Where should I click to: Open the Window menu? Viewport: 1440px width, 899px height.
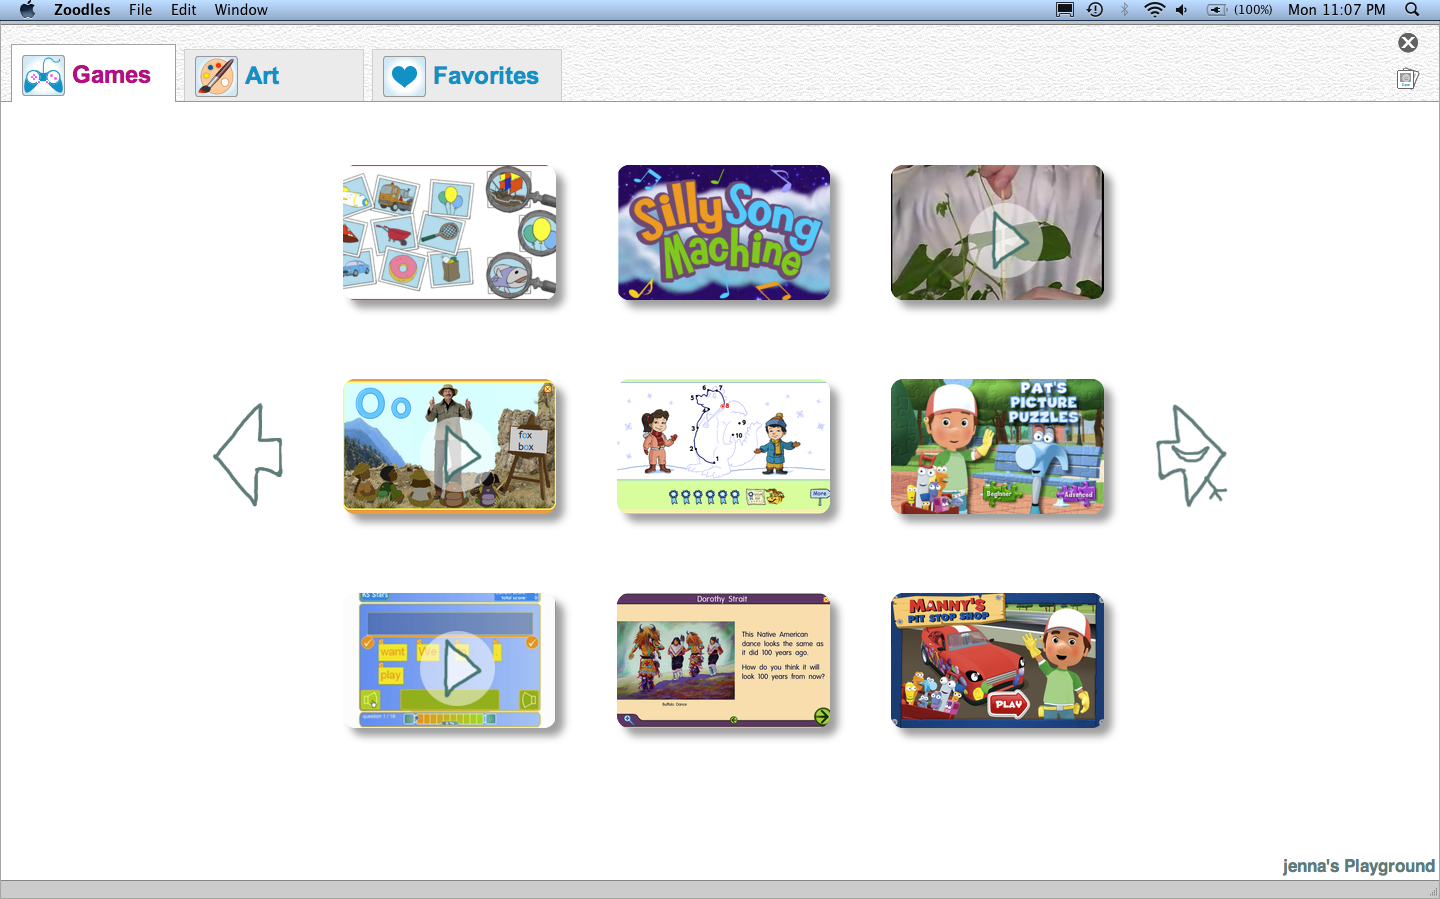pyautogui.click(x=241, y=10)
